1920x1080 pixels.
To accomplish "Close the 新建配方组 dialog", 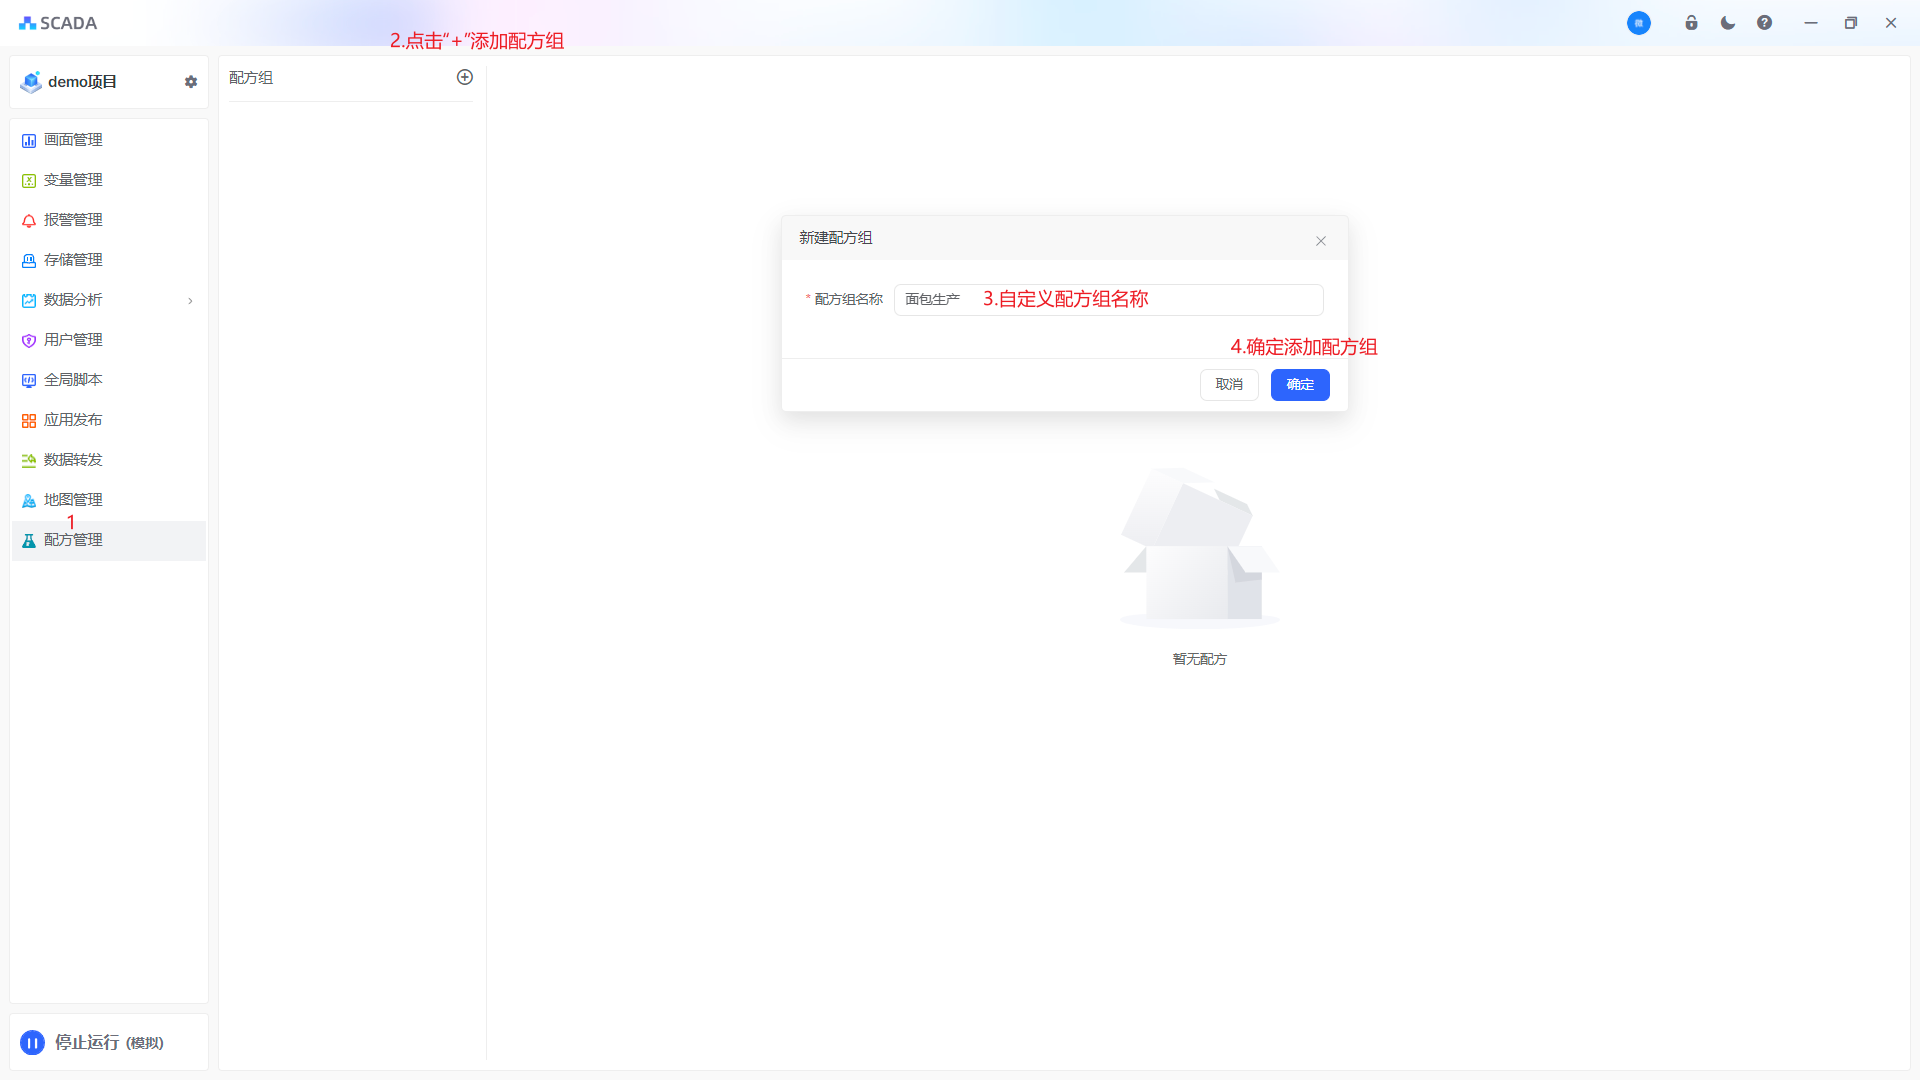I will click(x=1321, y=241).
